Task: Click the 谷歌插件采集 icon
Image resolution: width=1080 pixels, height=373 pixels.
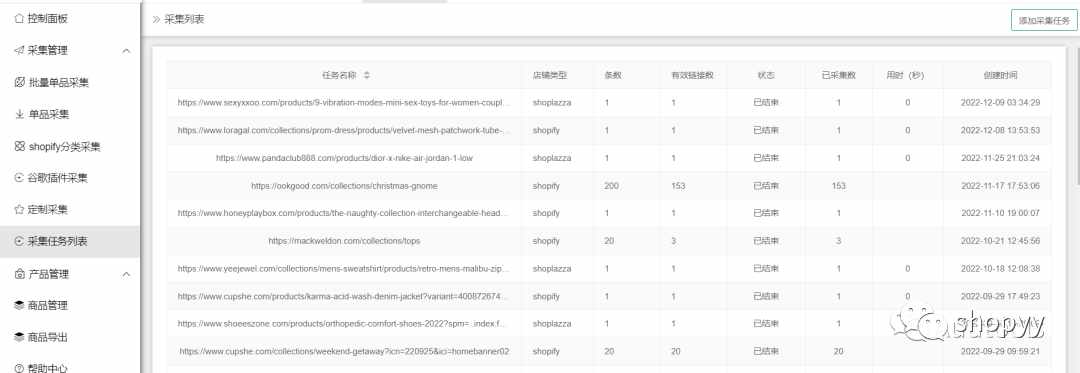Action: point(19,178)
